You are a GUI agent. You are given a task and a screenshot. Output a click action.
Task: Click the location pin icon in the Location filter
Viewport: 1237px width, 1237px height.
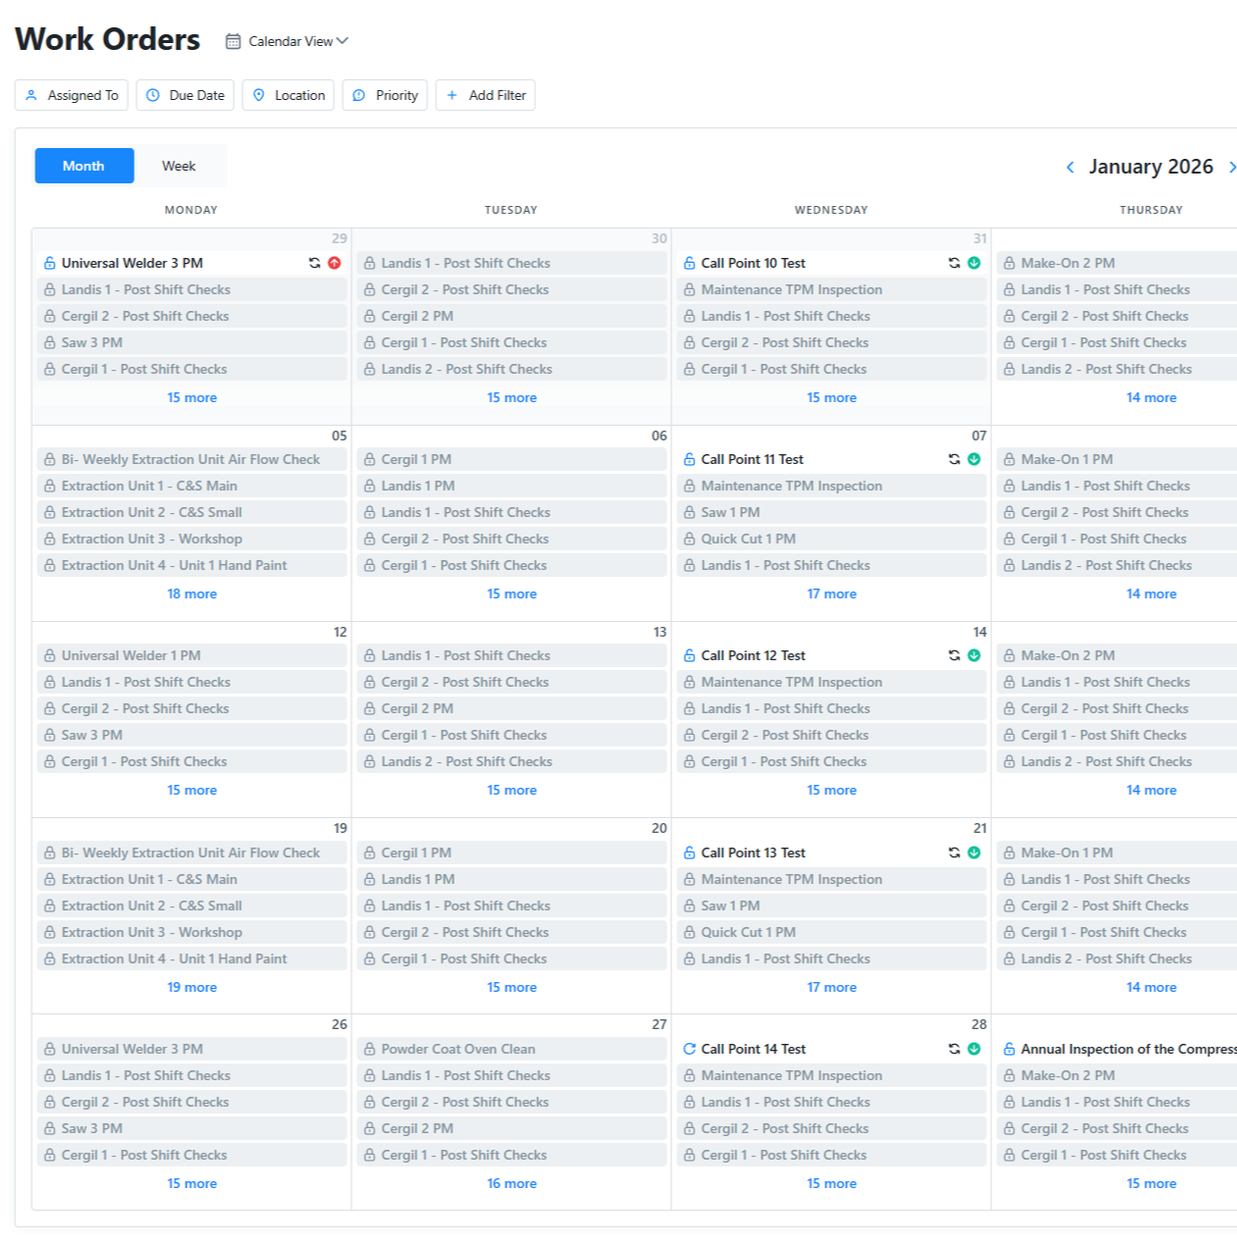260,95
